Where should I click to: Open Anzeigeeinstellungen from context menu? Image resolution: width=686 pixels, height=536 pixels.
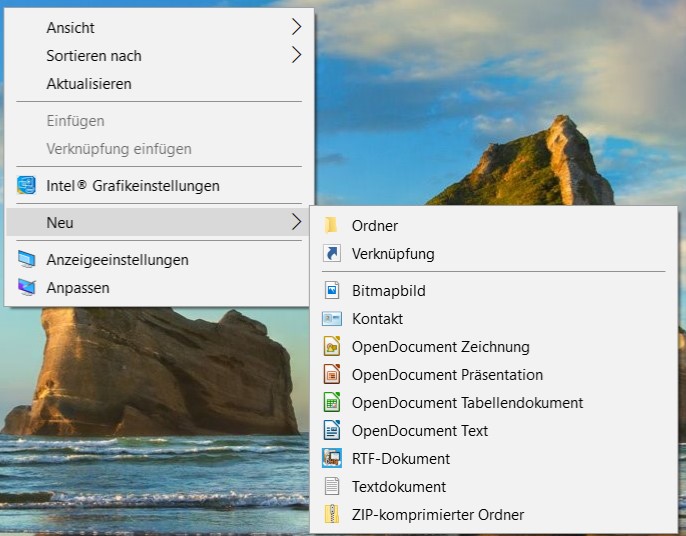click(159, 259)
